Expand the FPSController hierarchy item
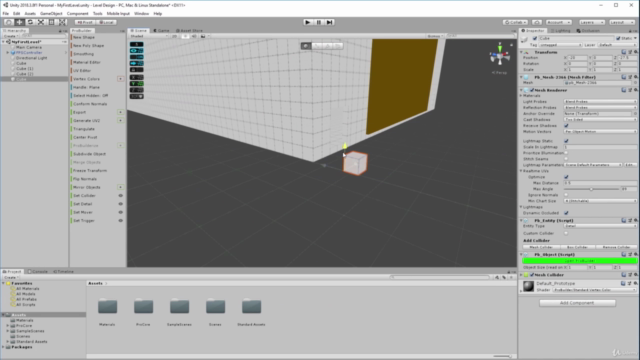640x360 pixels. tap(7, 53)
